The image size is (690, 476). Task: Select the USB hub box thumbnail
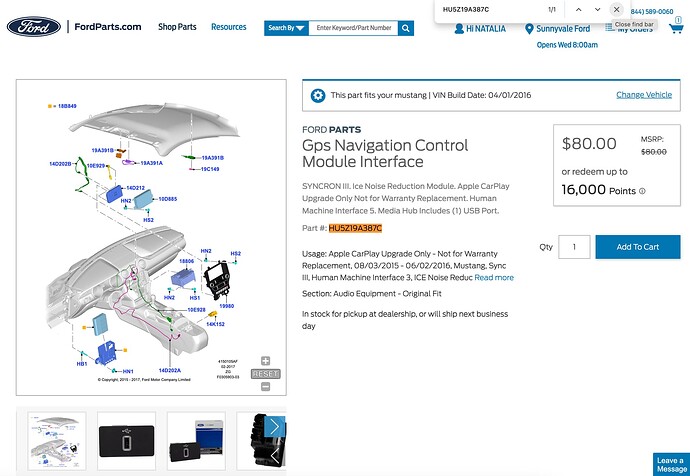196,440
